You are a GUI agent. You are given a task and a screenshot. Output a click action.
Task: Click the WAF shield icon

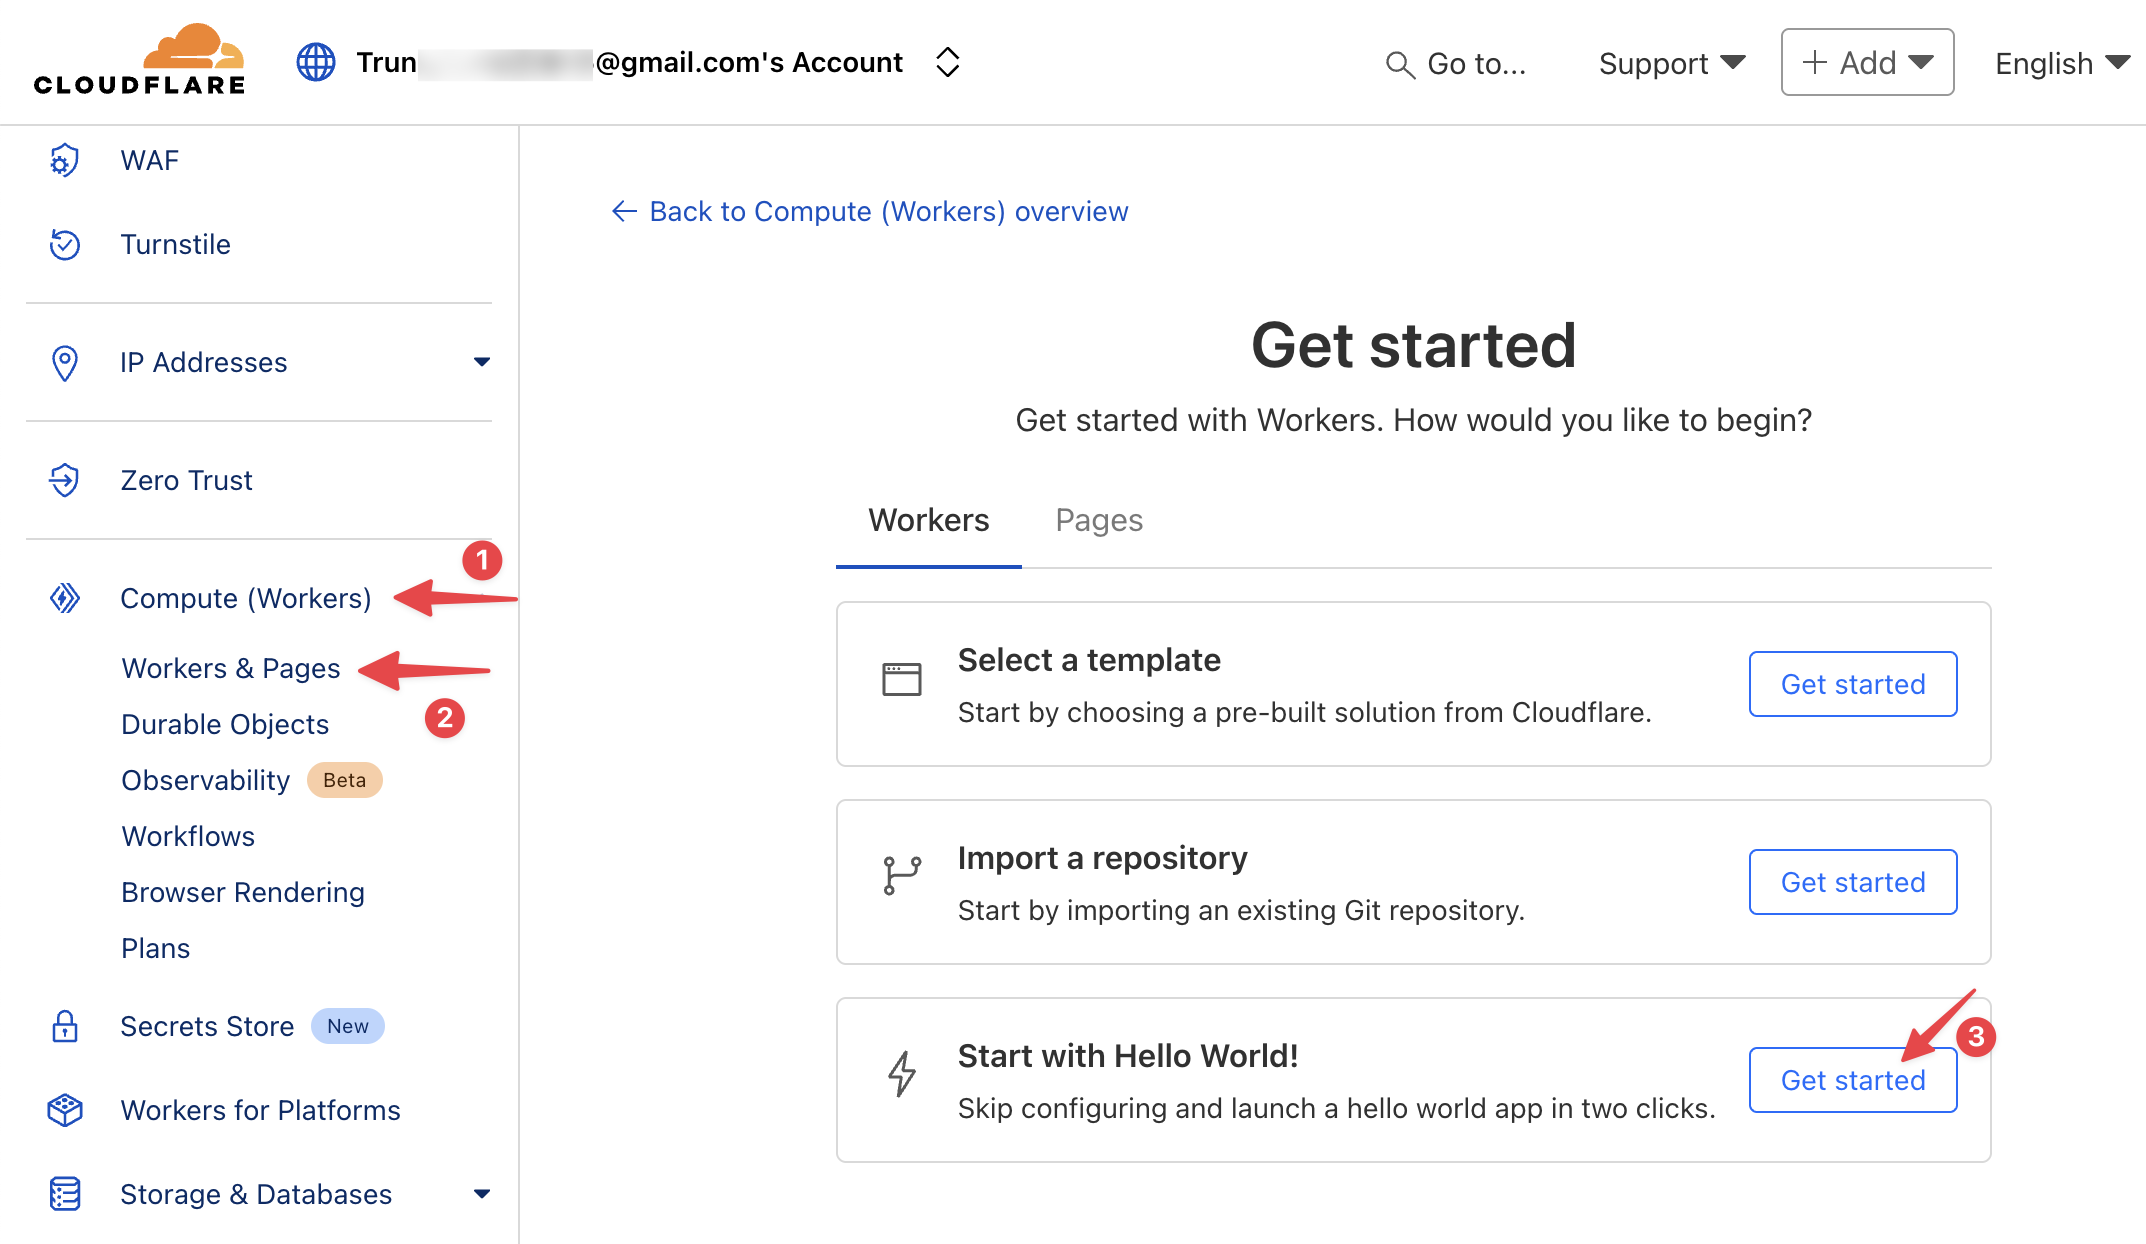click(x=65, y=160)
